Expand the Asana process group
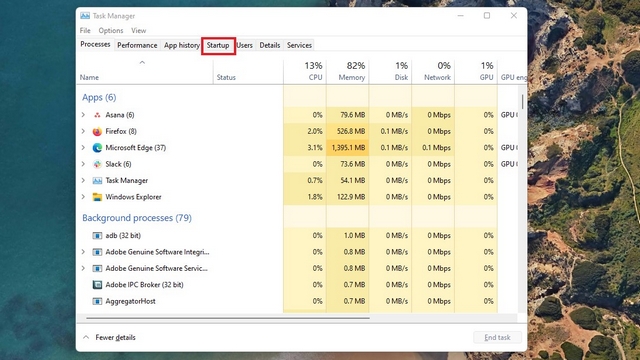This screenshot has width=640, height=360. (x=83, y=115)
